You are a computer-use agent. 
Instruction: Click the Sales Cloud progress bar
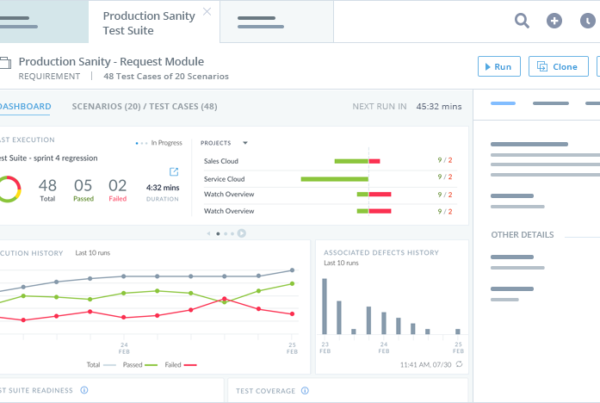356,161
